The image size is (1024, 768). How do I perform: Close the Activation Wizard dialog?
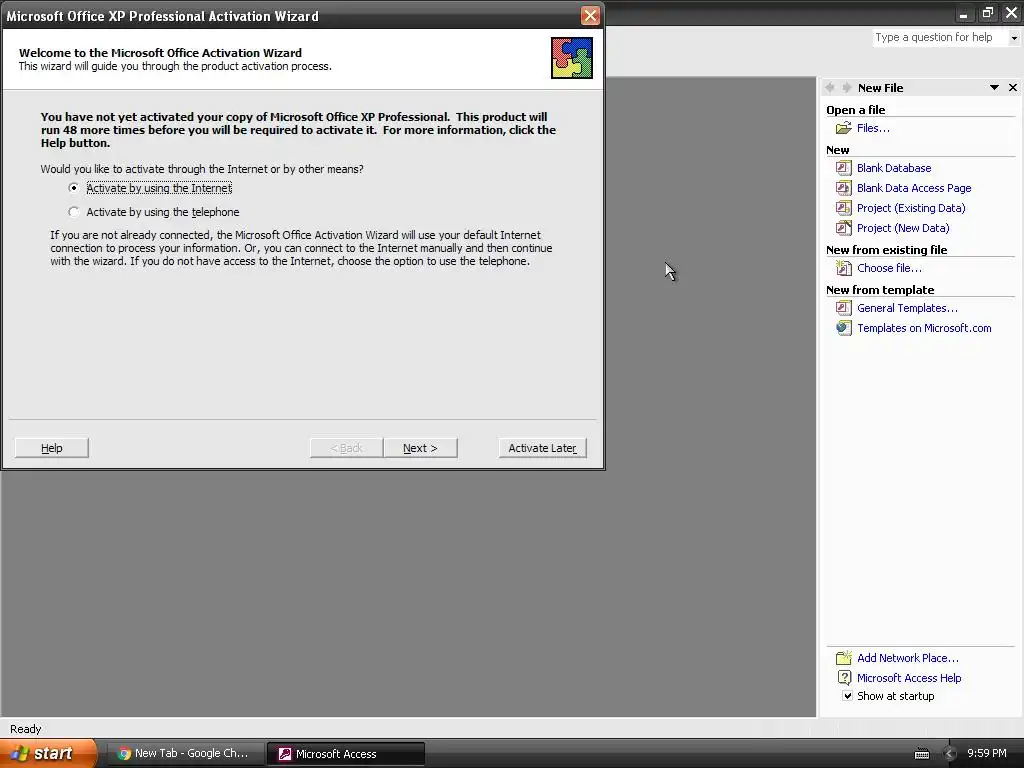click(x=590, y=16)
